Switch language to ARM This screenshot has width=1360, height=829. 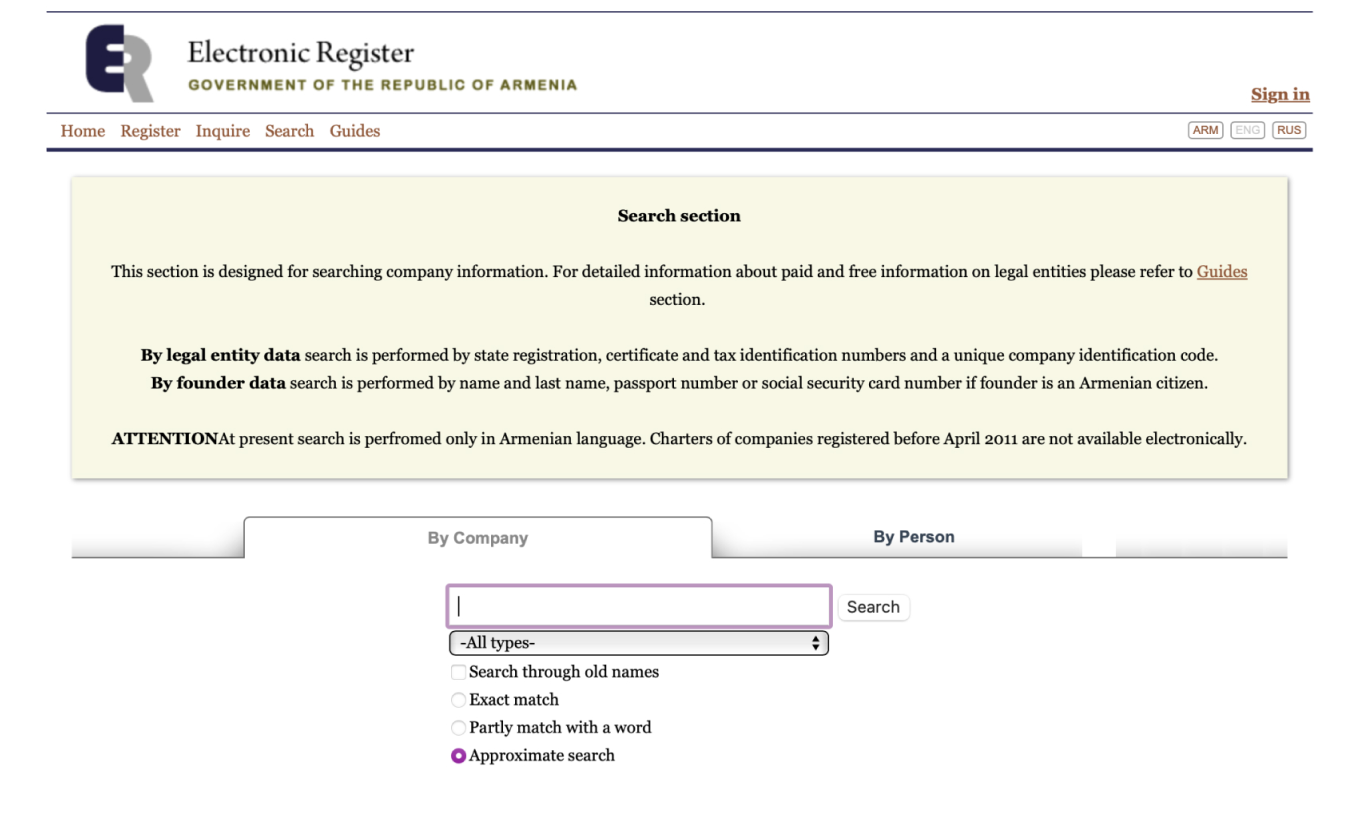click(x=1205, y=130)
